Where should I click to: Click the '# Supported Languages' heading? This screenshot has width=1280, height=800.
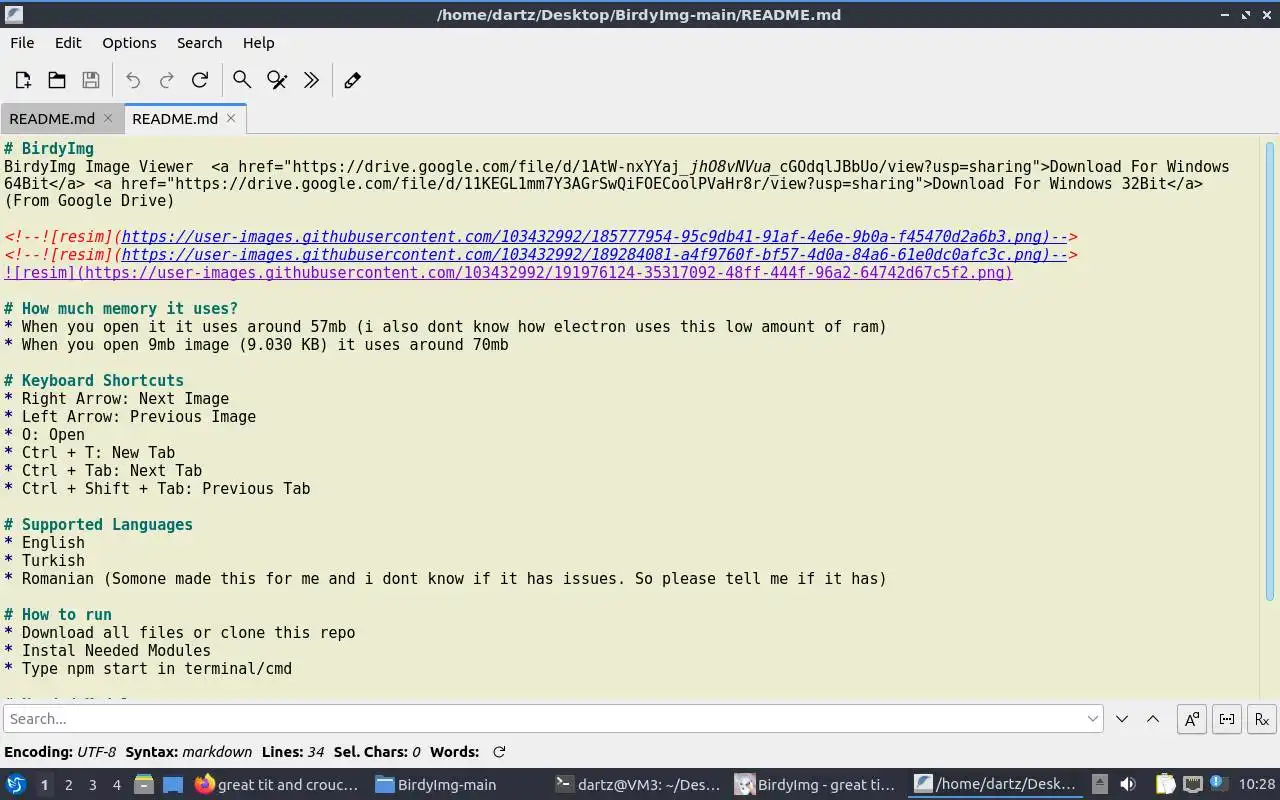coord(98,525)
